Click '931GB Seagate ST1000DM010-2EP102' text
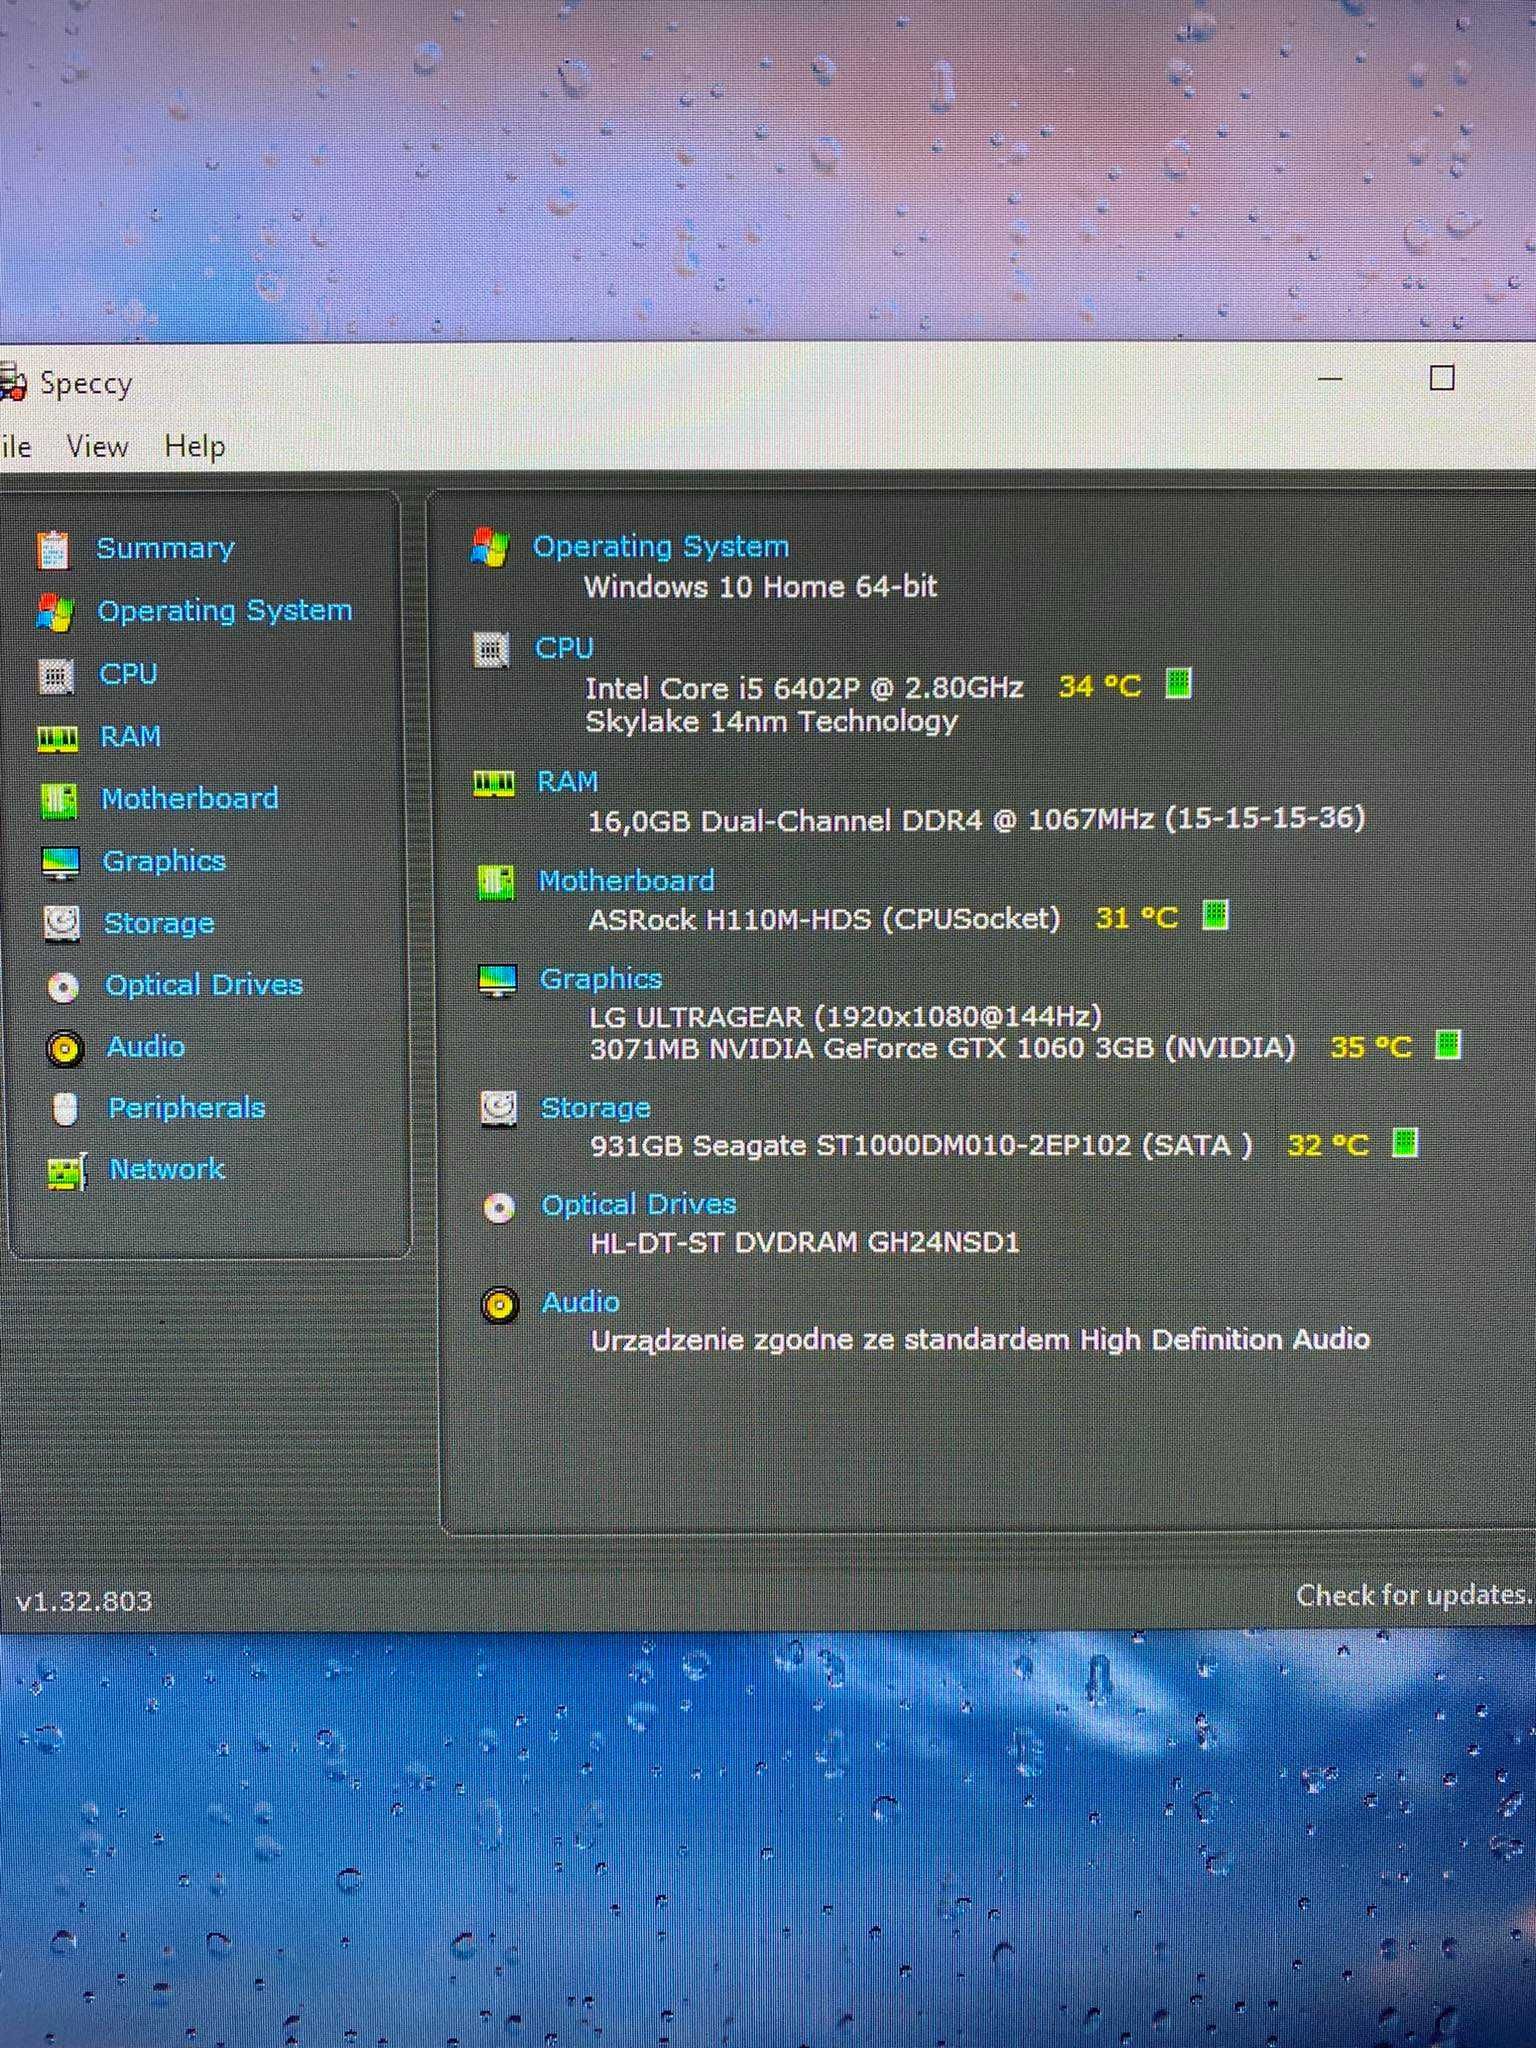 pos(921,1146)
